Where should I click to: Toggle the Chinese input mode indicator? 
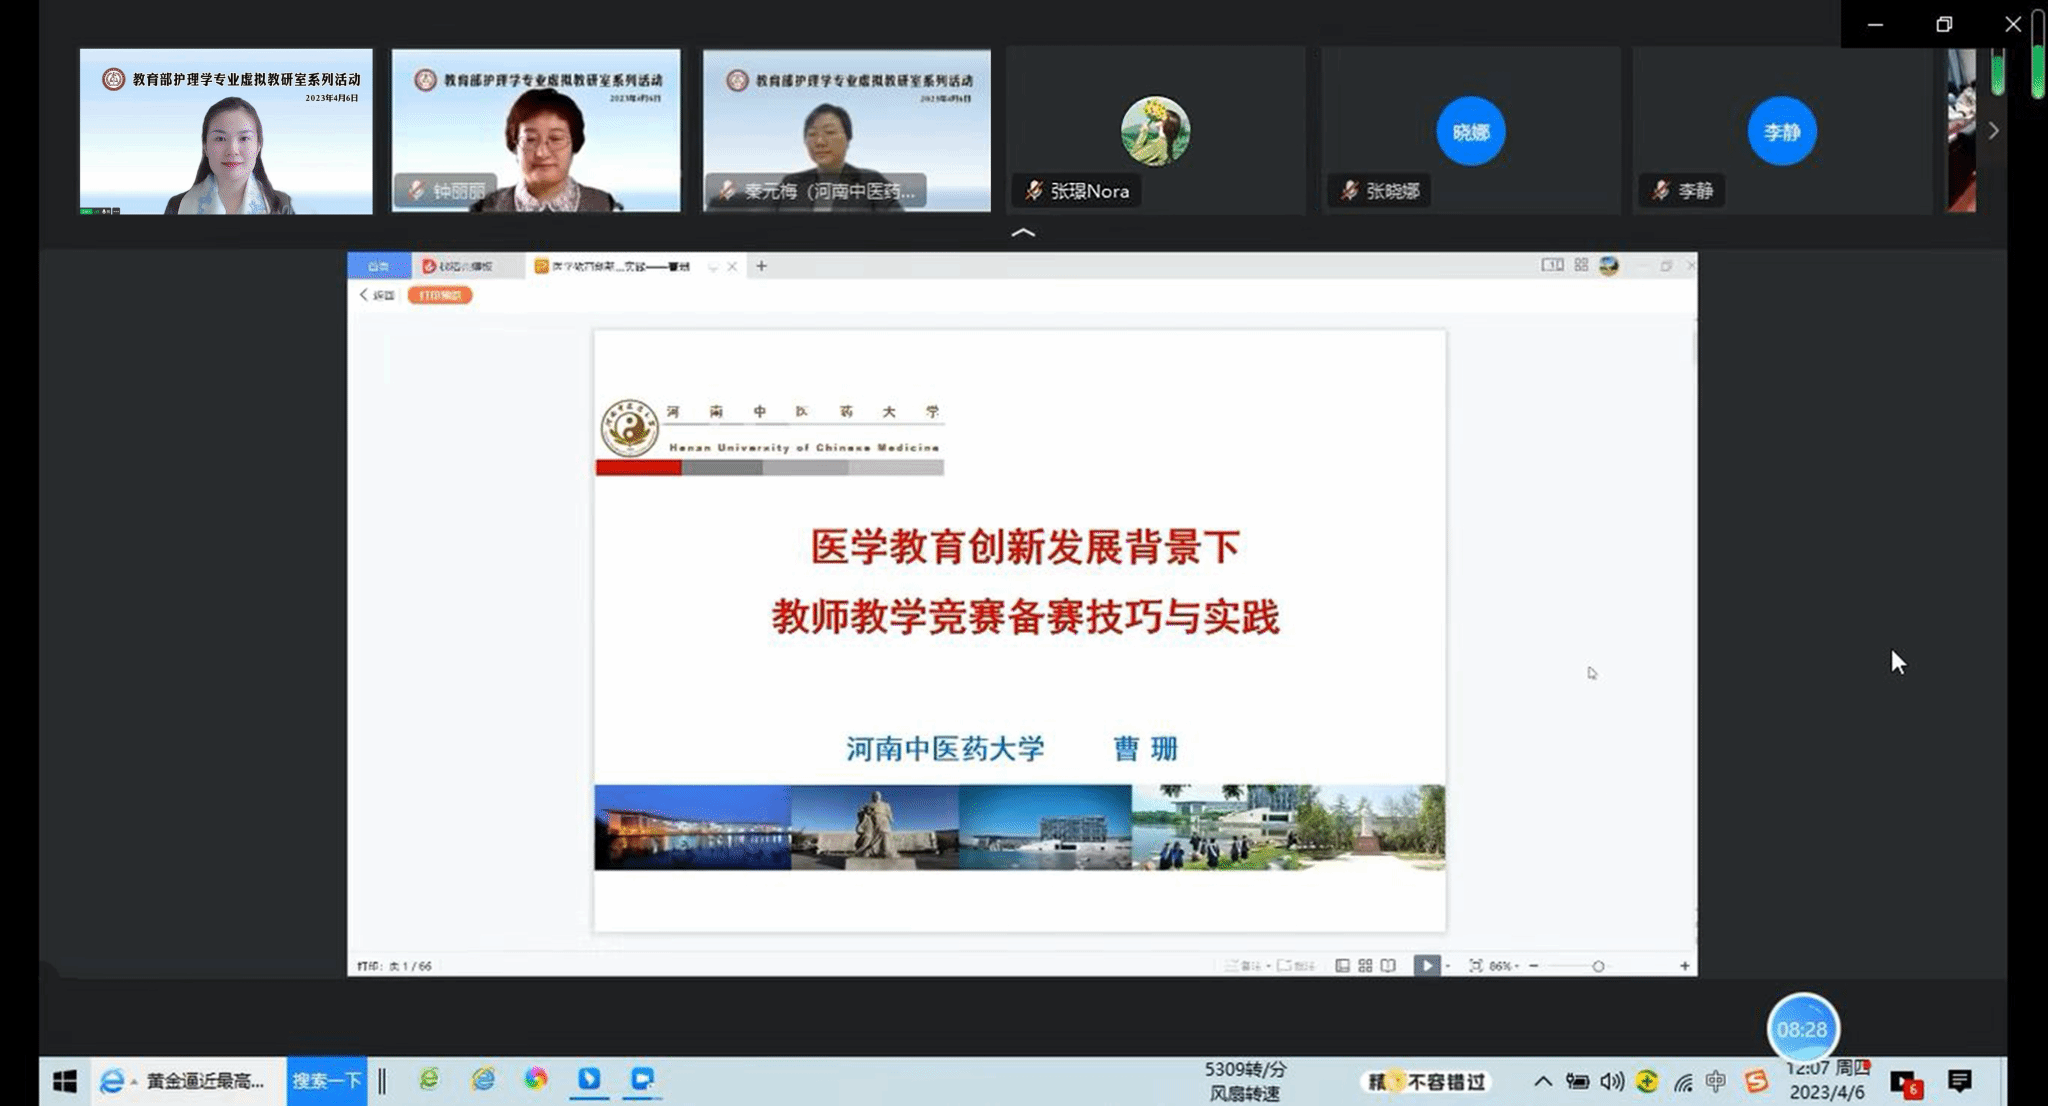[1716, 1081]
